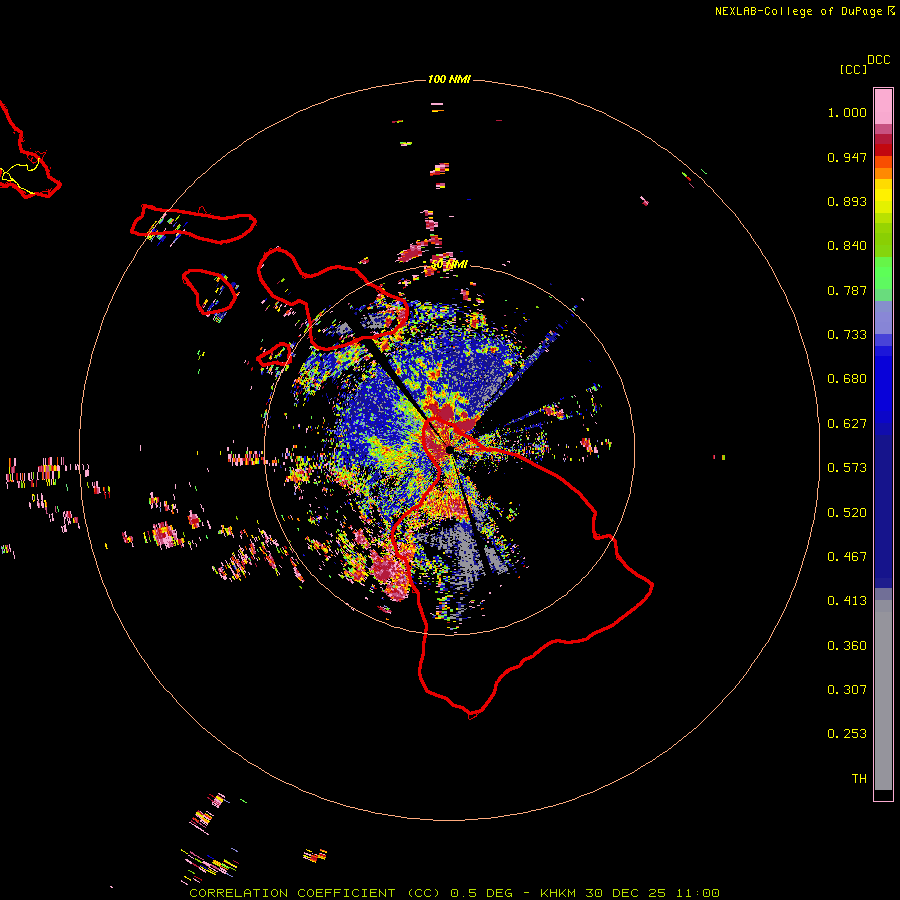Click the 0.680 legend value

(x=847, y=379)
